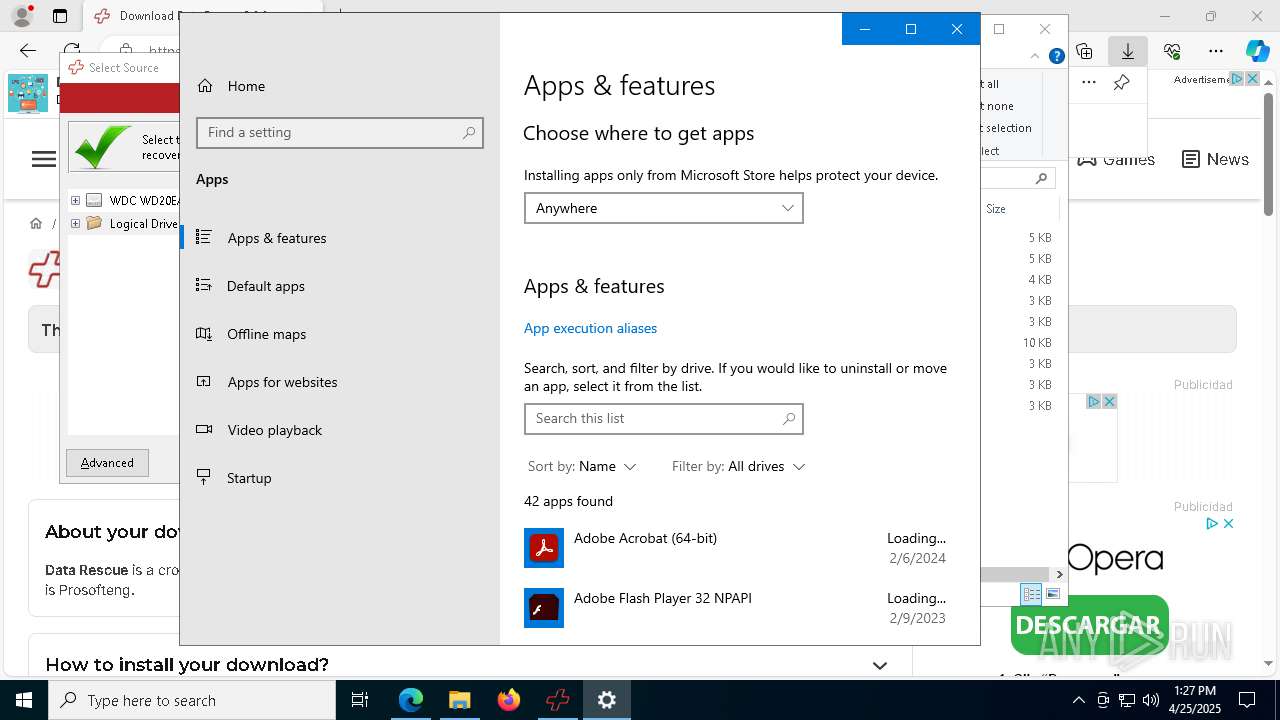This screenshot has width=1280, height=720.
Task: Go back in the Edge browser
Action: click(x=28, y=50)
